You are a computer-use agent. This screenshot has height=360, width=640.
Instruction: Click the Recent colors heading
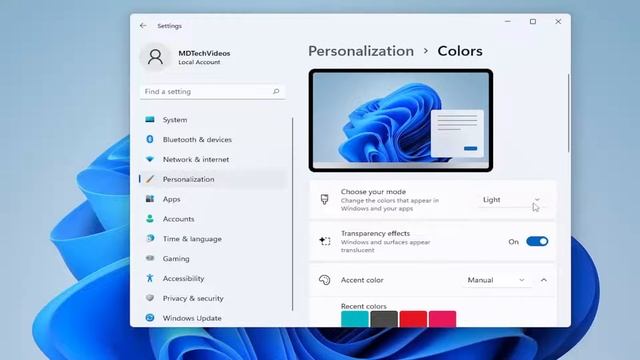tap(363, 306)
